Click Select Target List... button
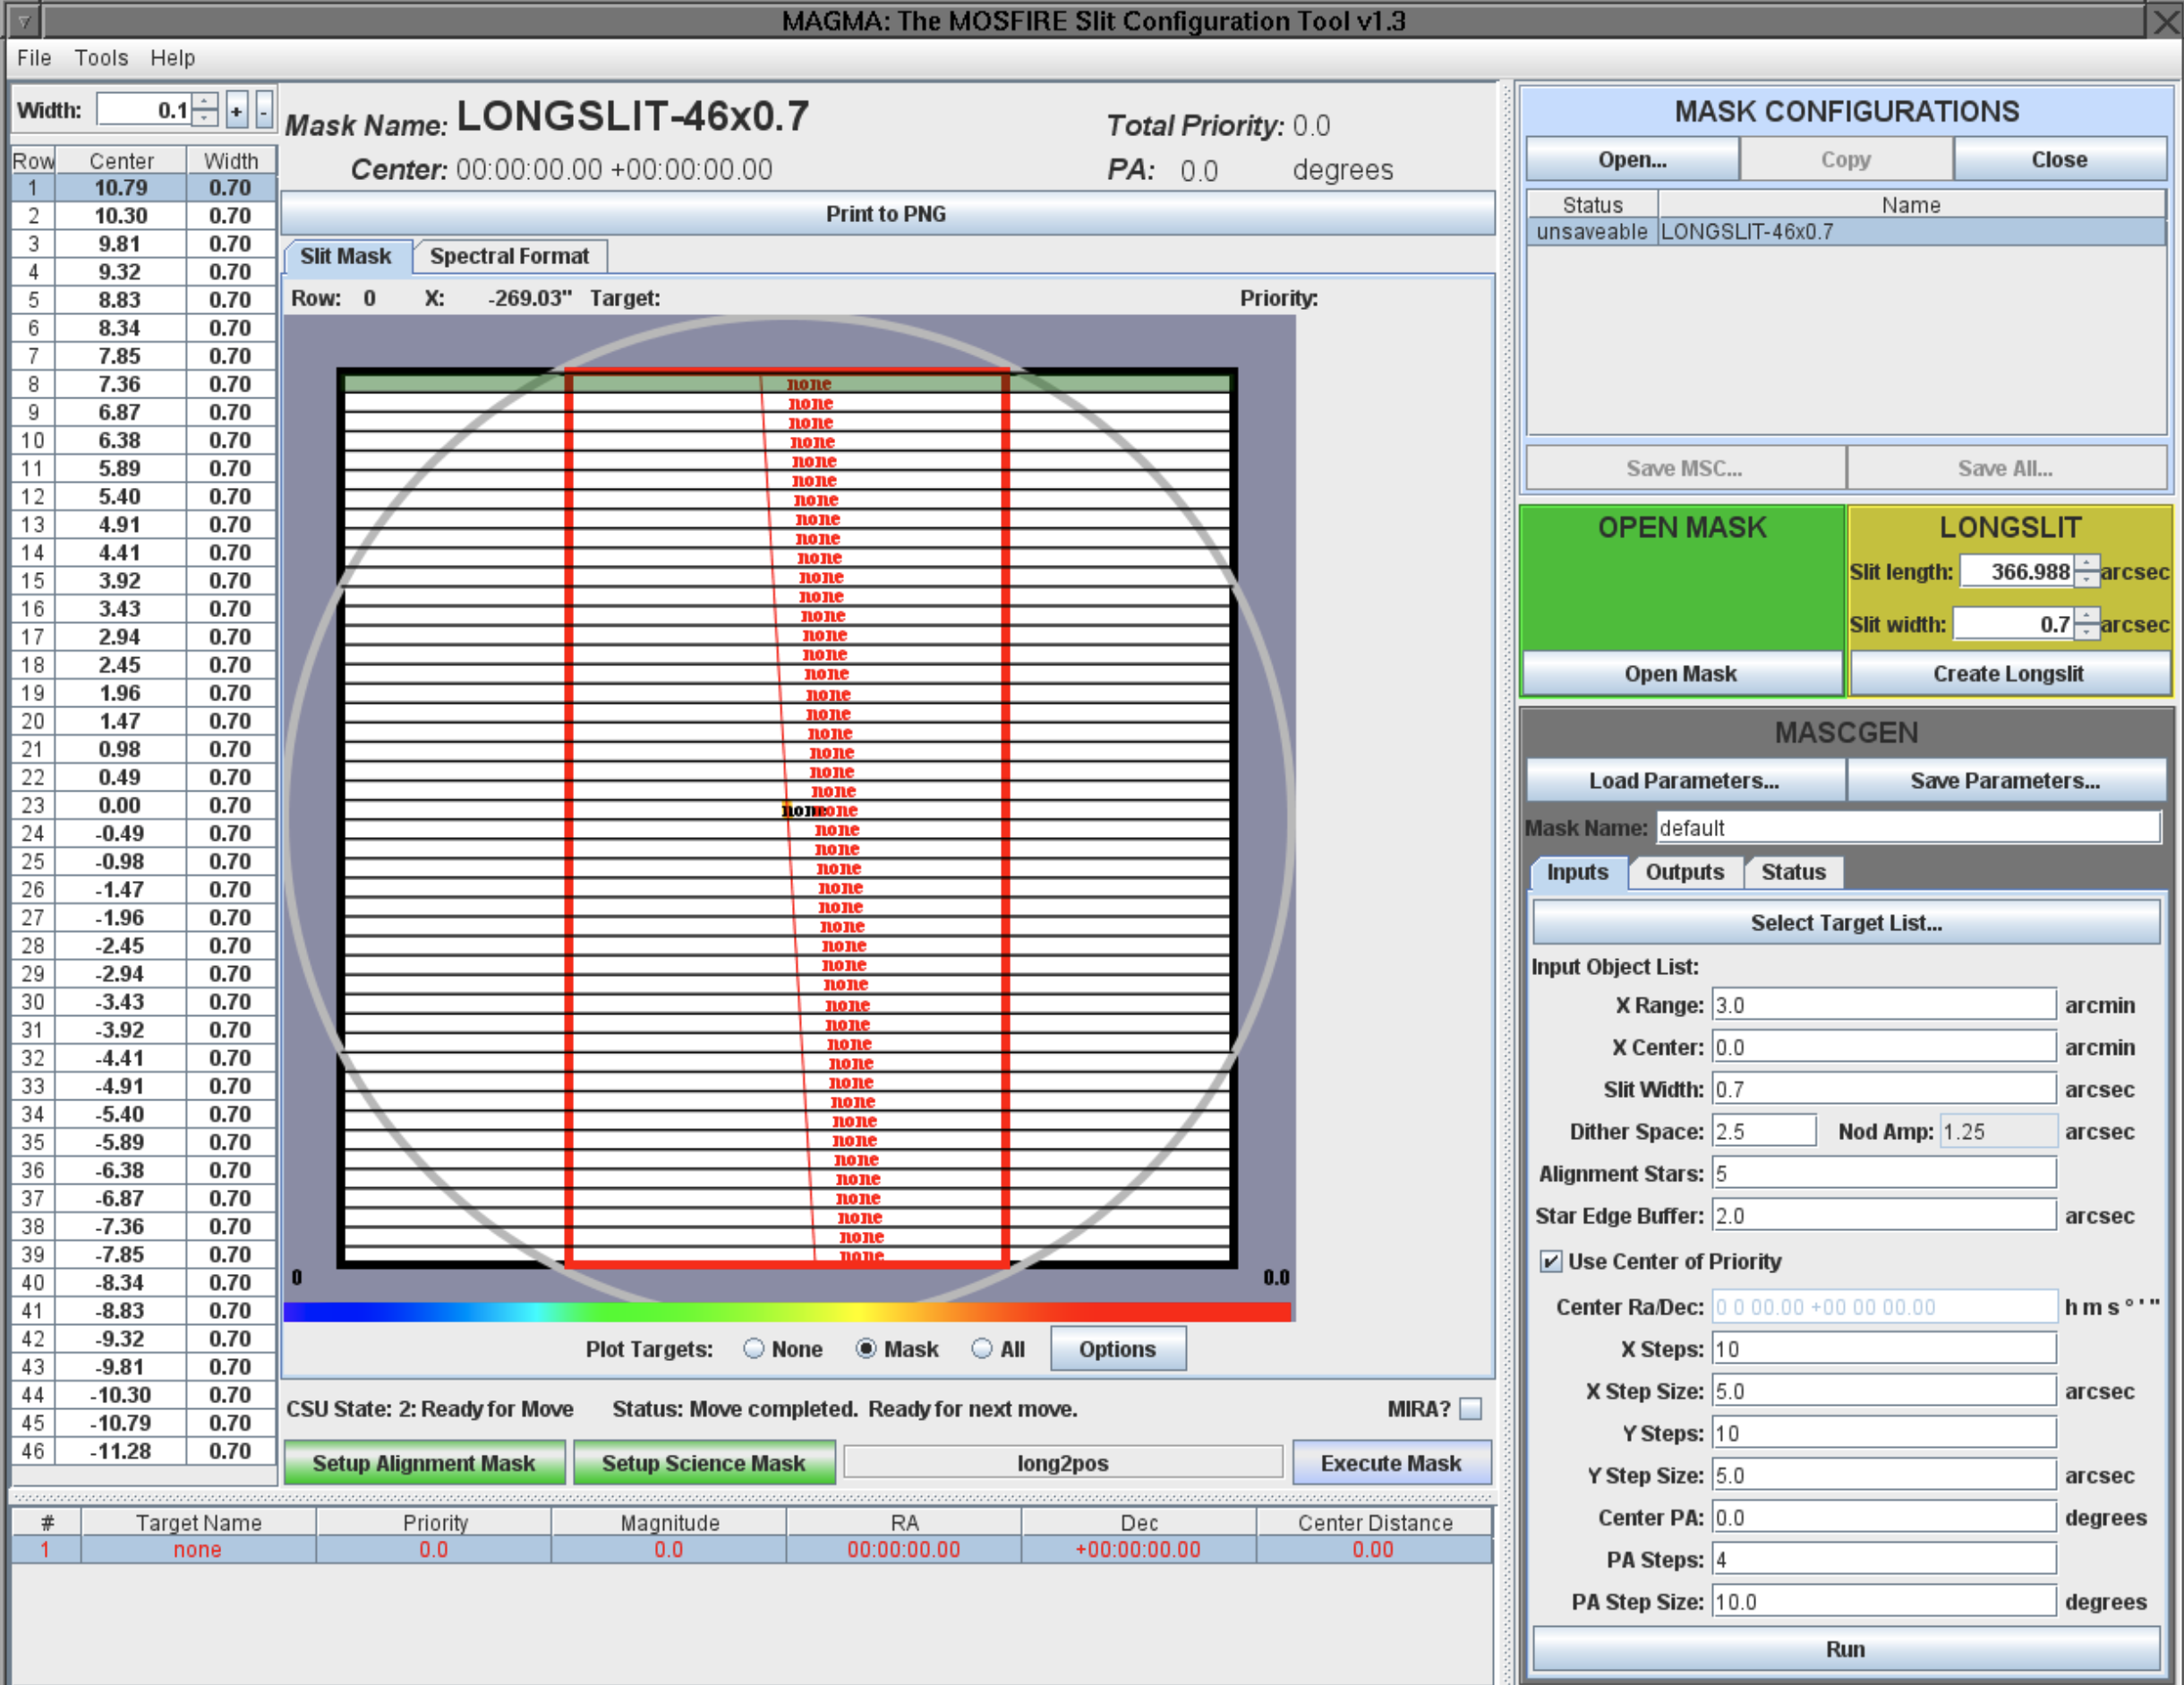This screenshot has width=2184, height=1685. pyautogui.click(x=1846, y=923)
